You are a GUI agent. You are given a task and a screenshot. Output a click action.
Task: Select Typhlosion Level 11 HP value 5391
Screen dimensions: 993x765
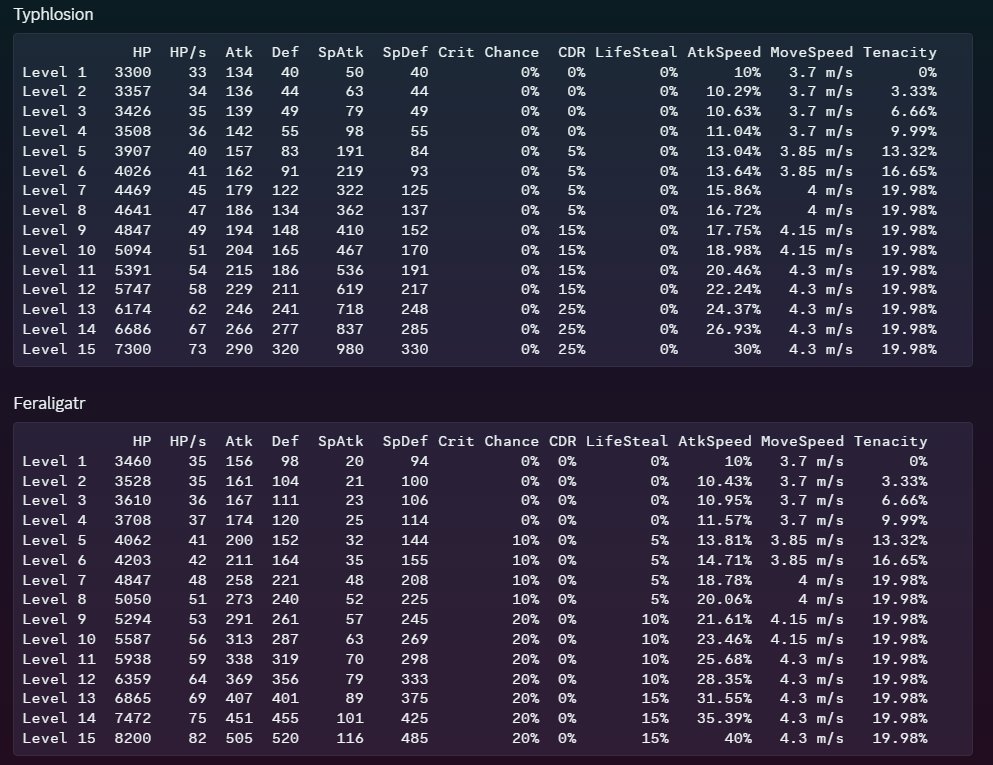[133, 270]
